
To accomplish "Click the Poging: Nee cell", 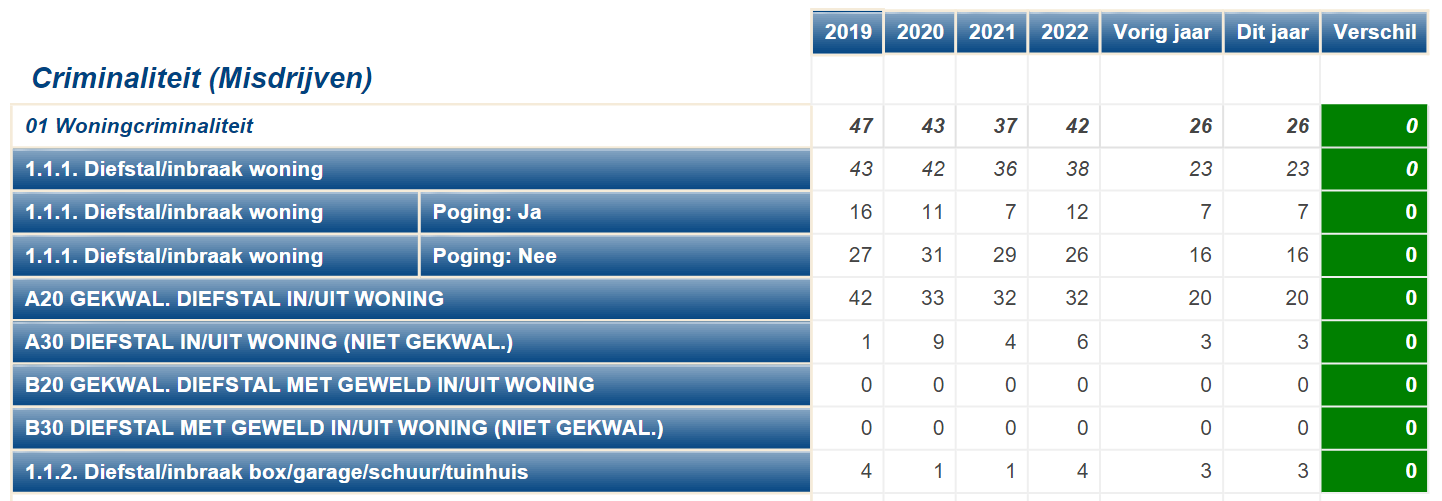I will pyautogui.click(x=614, y=256).
